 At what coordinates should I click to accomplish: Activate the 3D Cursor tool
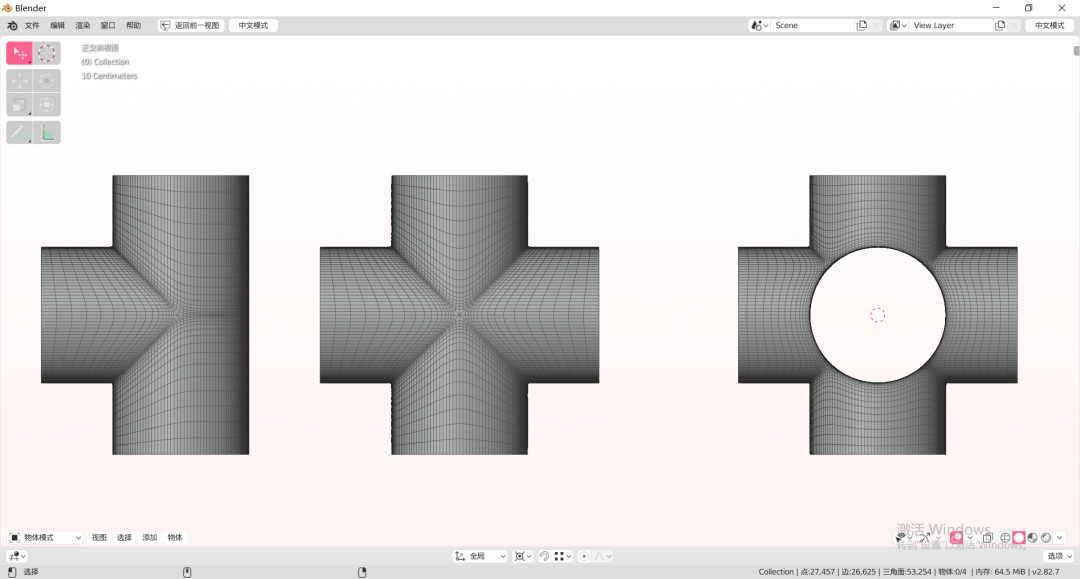tap(47, 53)
